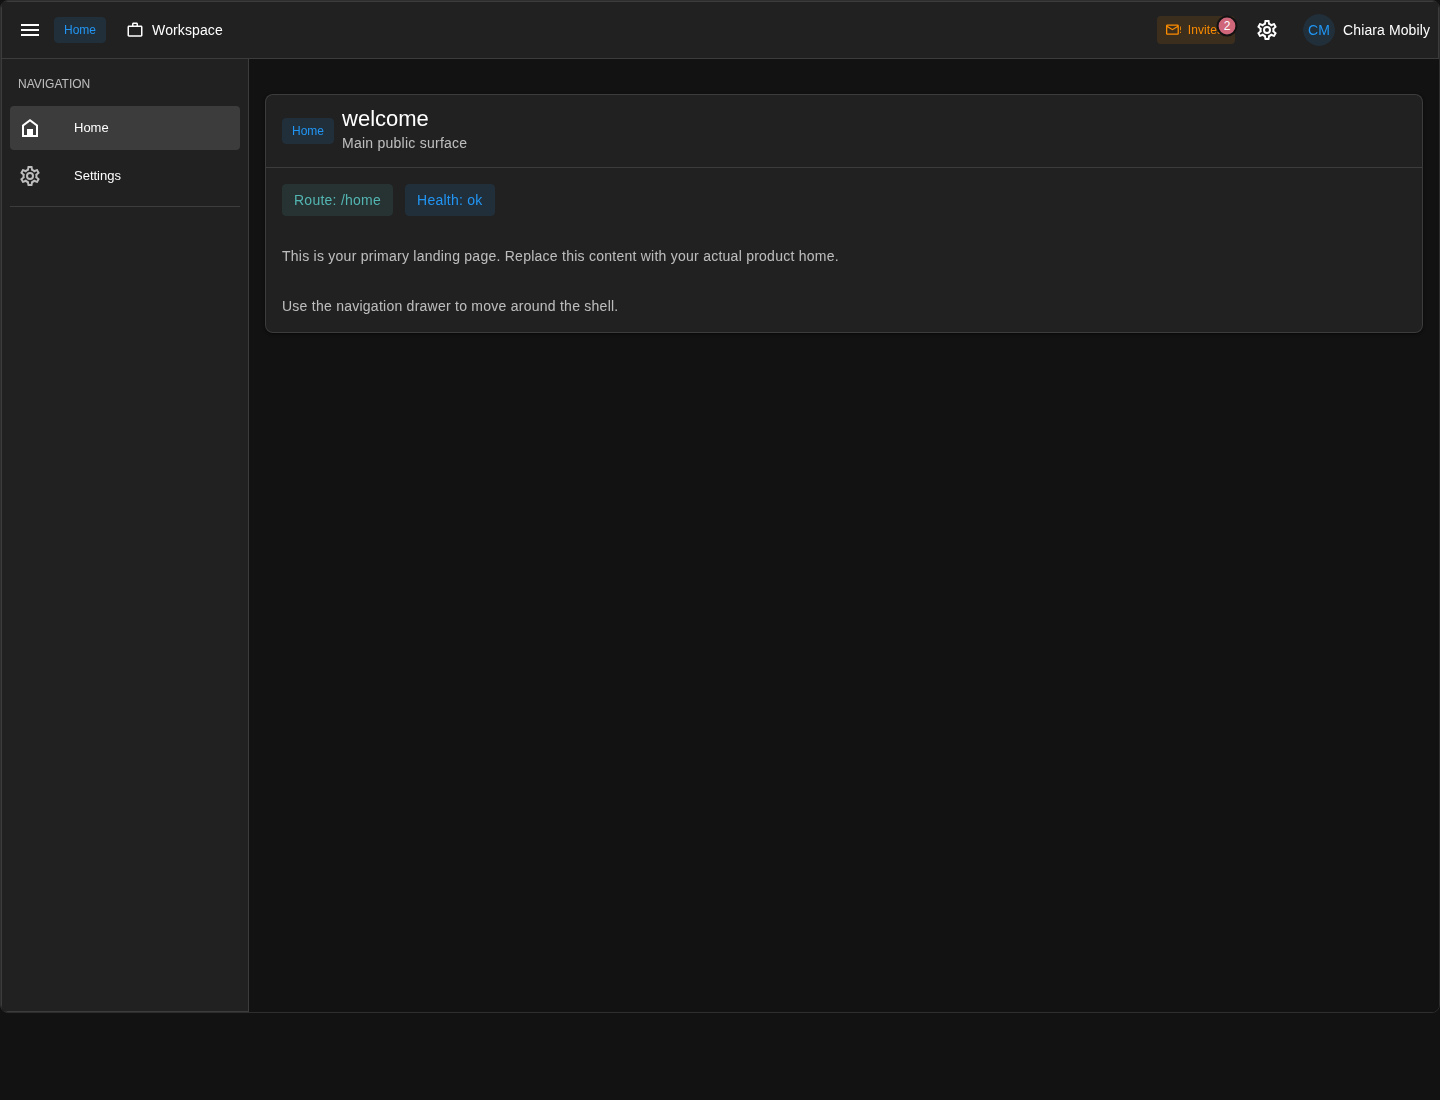Open the Workspace label in header

pos(187,30)
